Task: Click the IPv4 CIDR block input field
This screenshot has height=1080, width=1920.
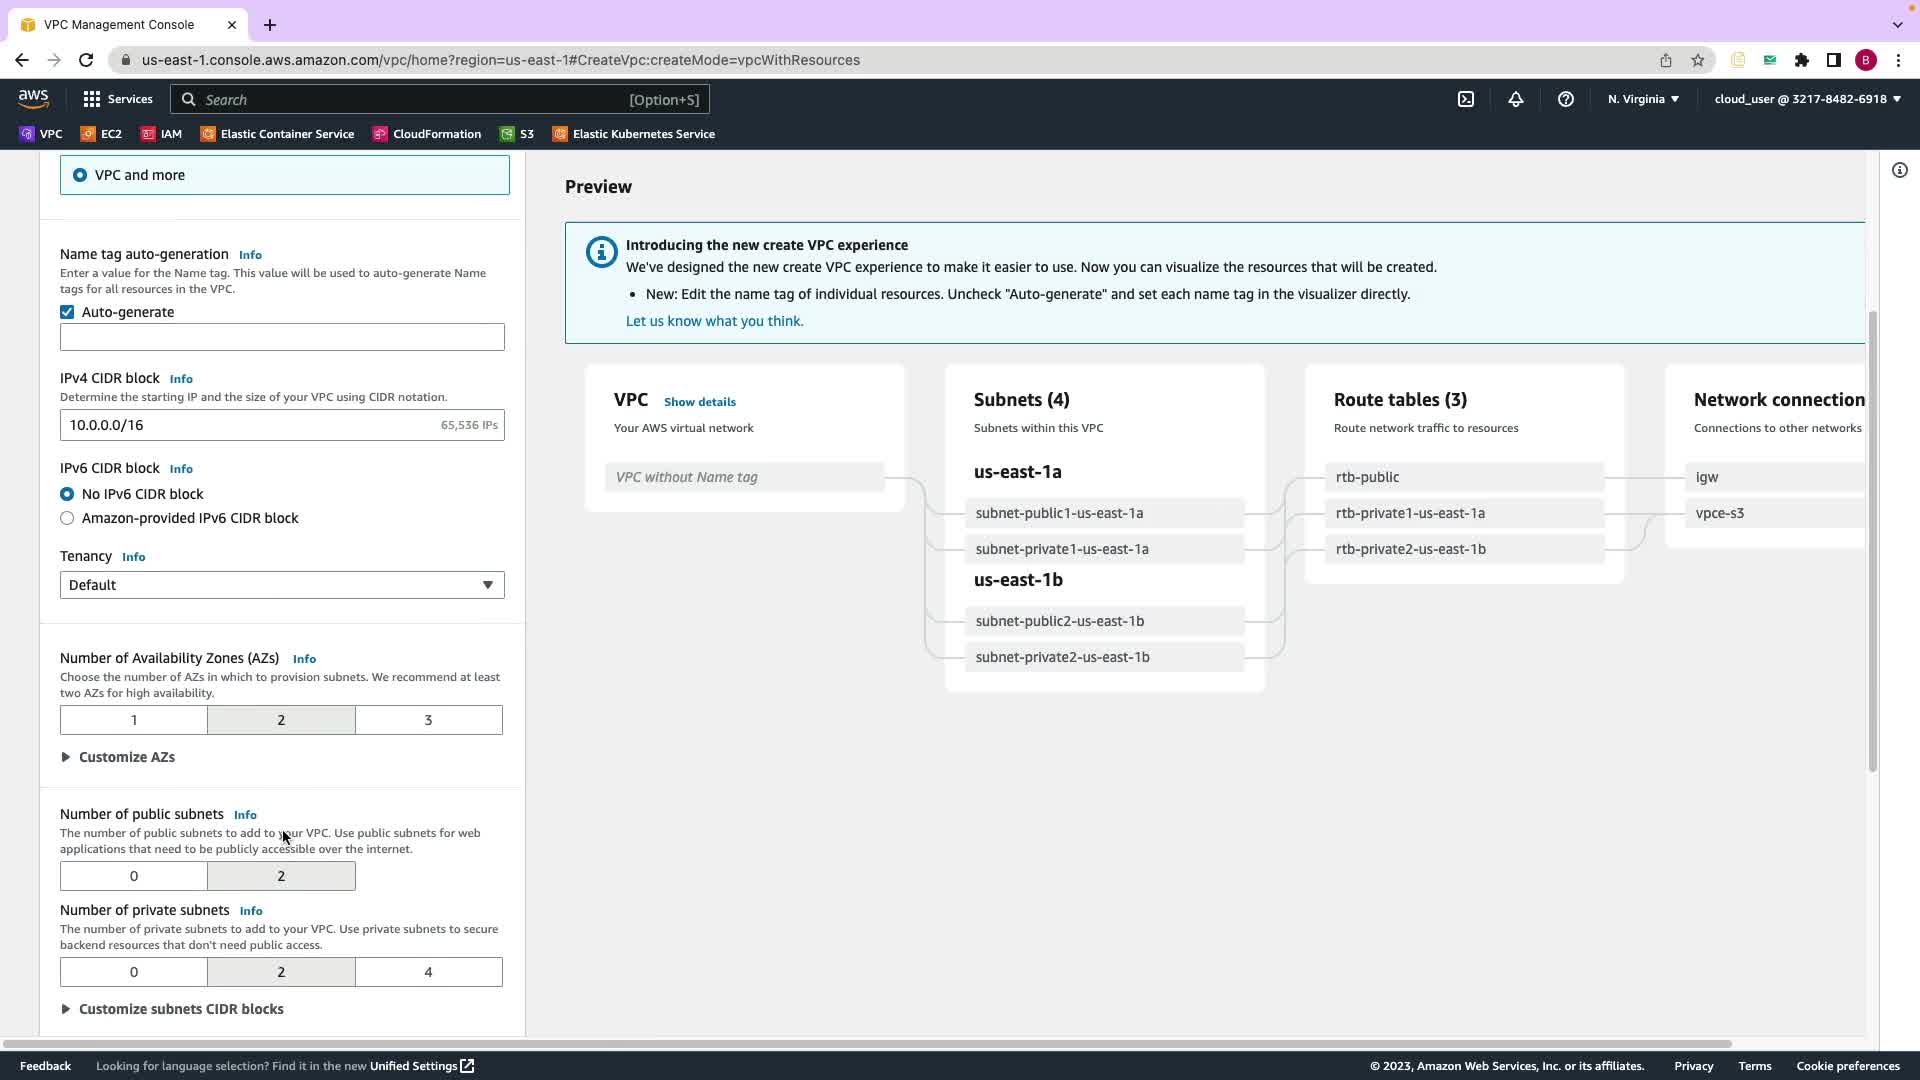Action: pos(250,425)
